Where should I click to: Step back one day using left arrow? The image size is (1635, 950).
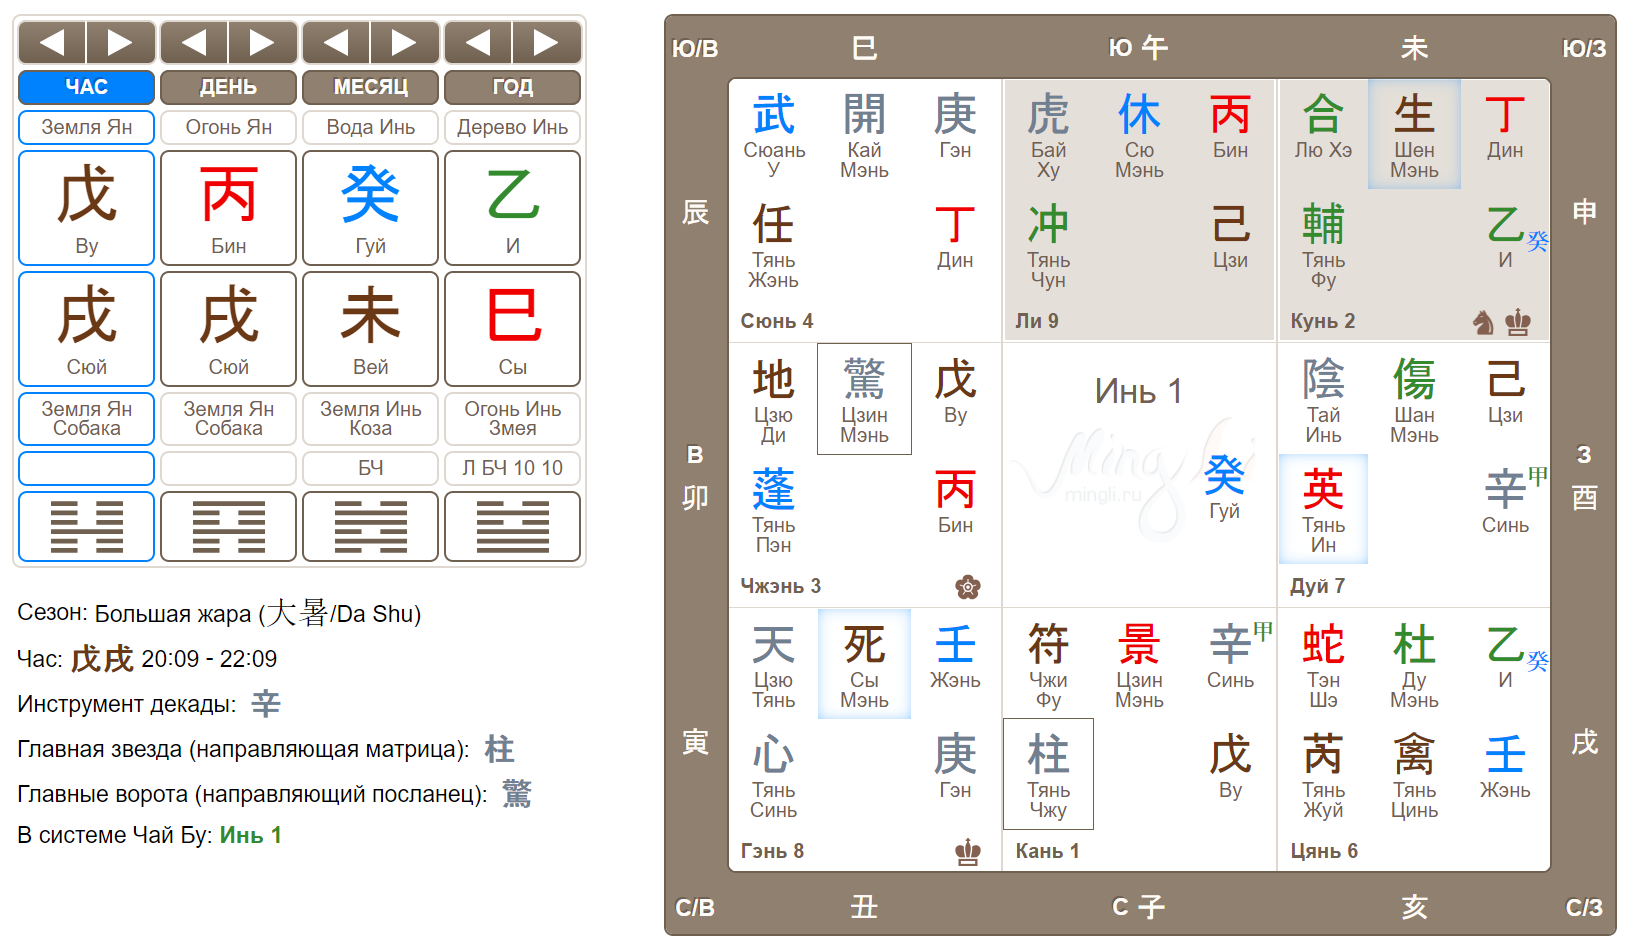(194, 42)
